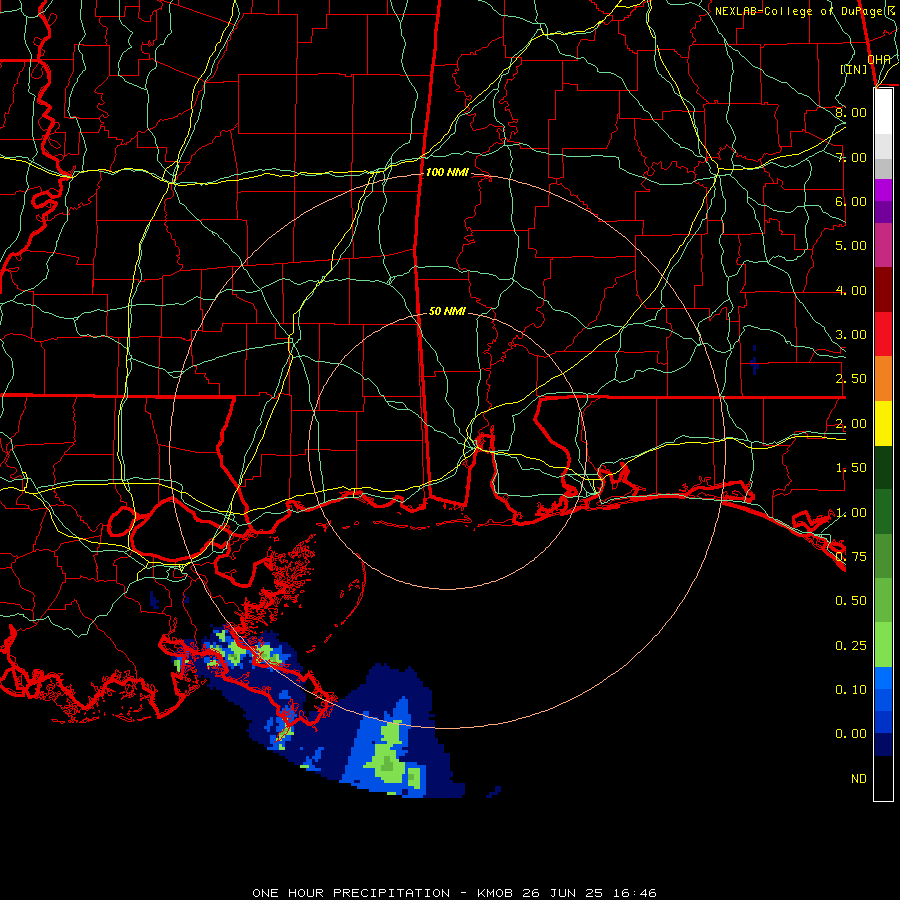This screenshot has height=900, width=900.
Task: Select the yellow swatch near 2.00
Action: pos(883,423)
